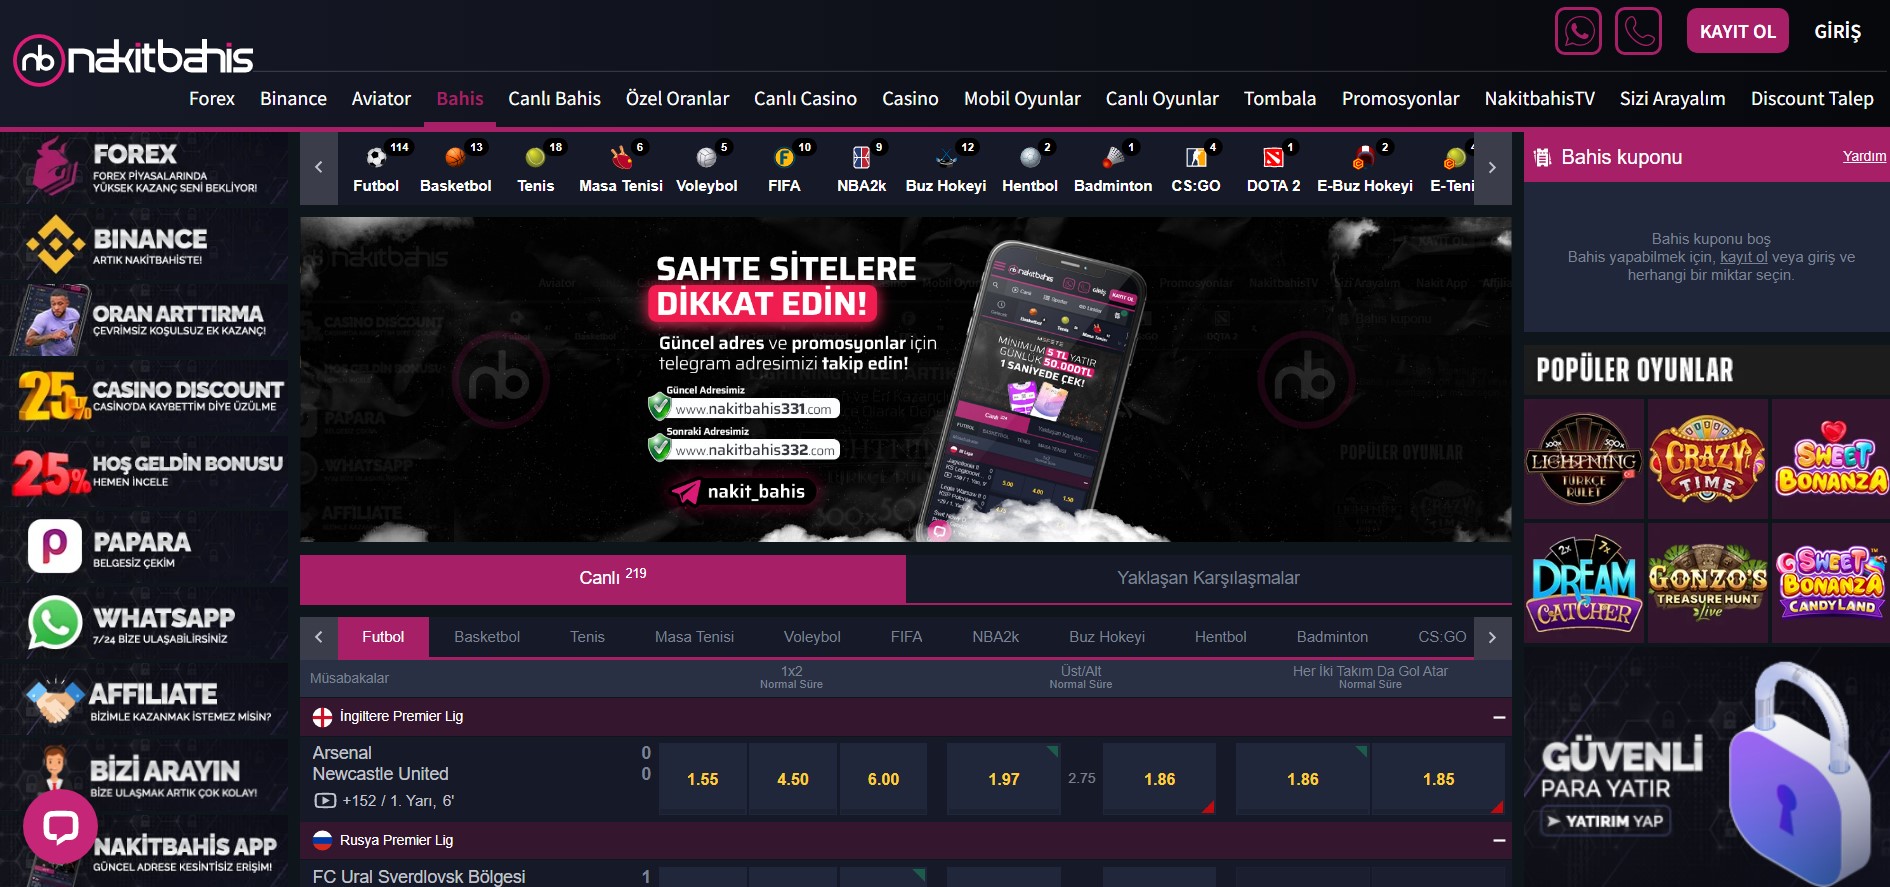
Task: Select the Voleybol icon in carousel
Action: pyautogui.click(x=706, y=157)
